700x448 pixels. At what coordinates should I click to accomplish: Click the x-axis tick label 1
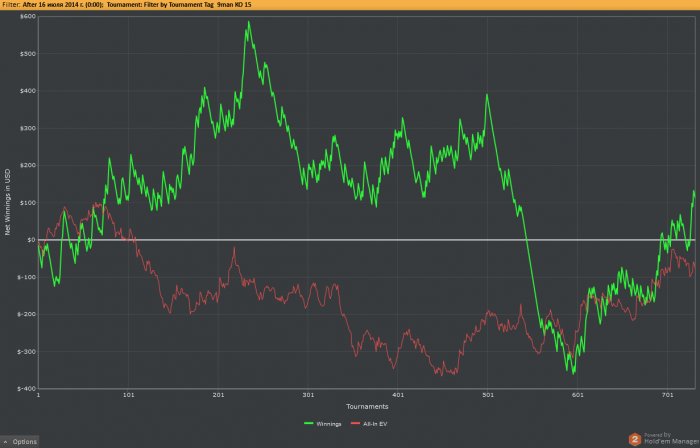38,395
